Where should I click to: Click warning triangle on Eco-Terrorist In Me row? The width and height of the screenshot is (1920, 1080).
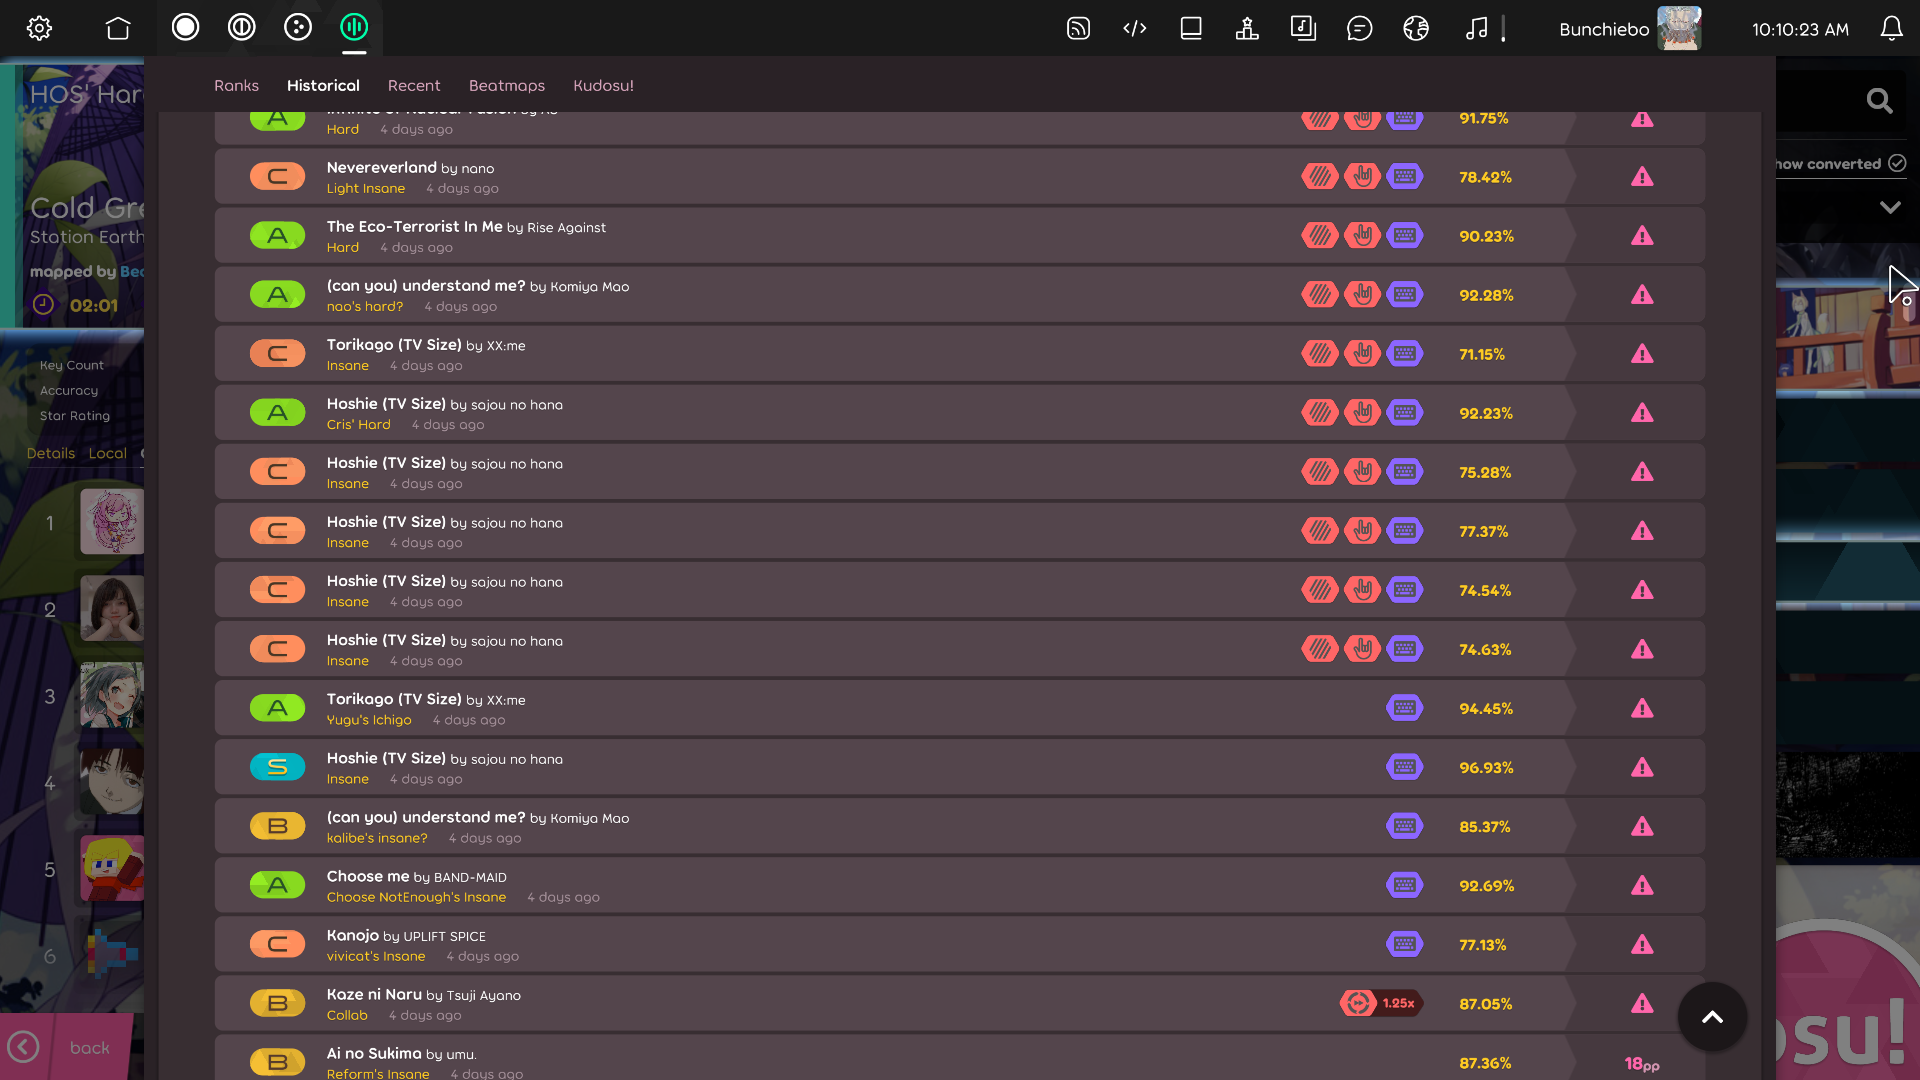pos(1642,236)
